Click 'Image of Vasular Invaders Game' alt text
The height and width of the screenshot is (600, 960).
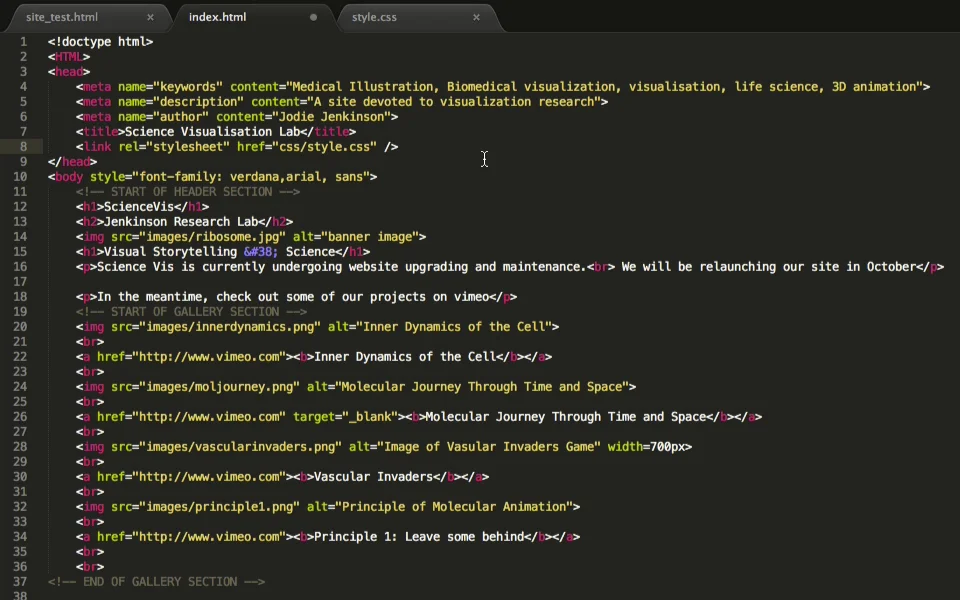click(x=489, y=447)
